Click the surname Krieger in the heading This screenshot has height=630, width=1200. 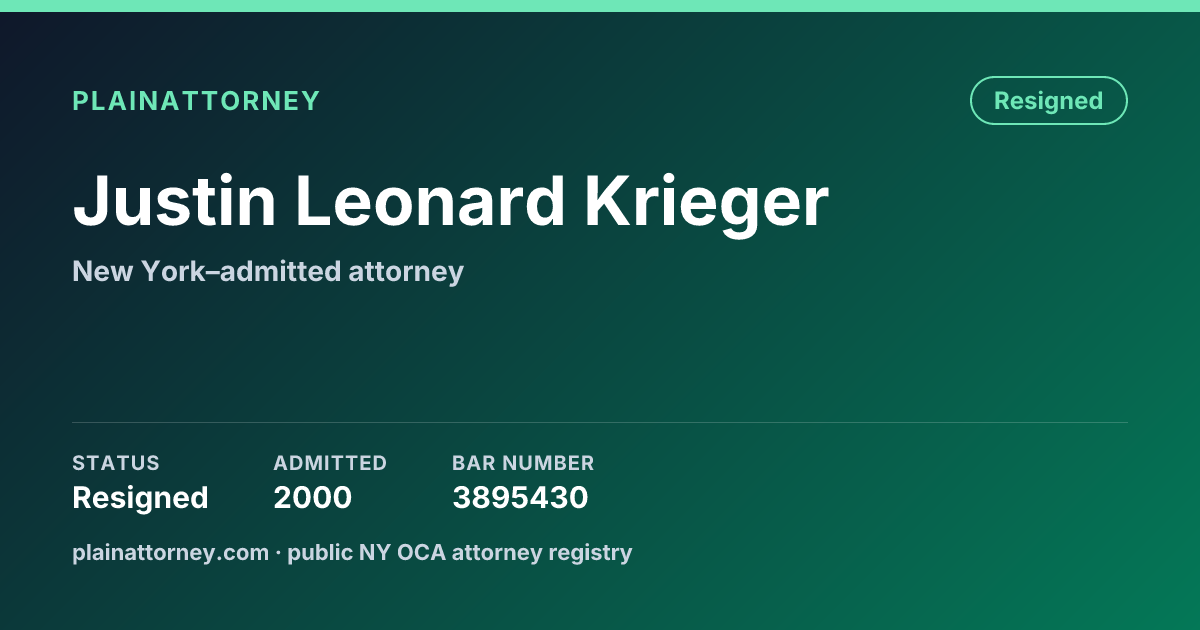point(706,204)
